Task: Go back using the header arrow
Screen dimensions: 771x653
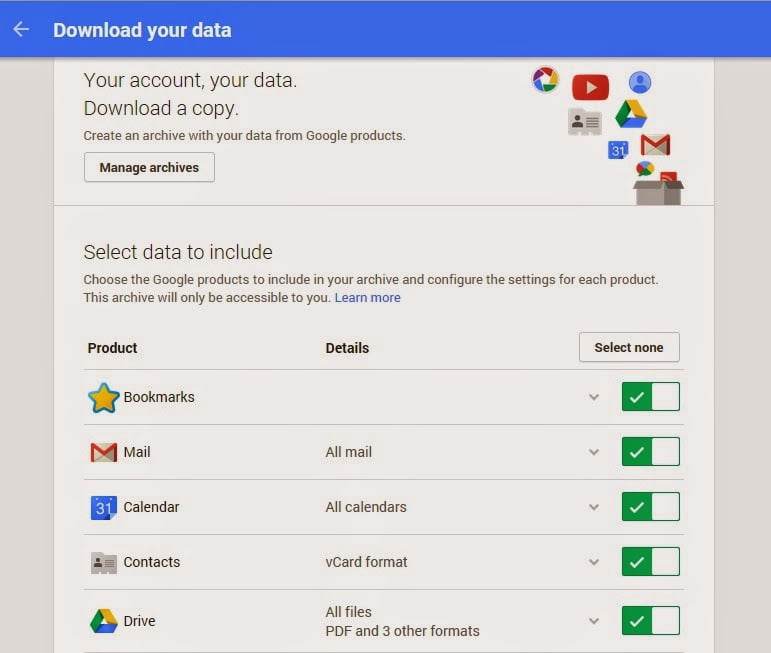Action: pos(21,30)
